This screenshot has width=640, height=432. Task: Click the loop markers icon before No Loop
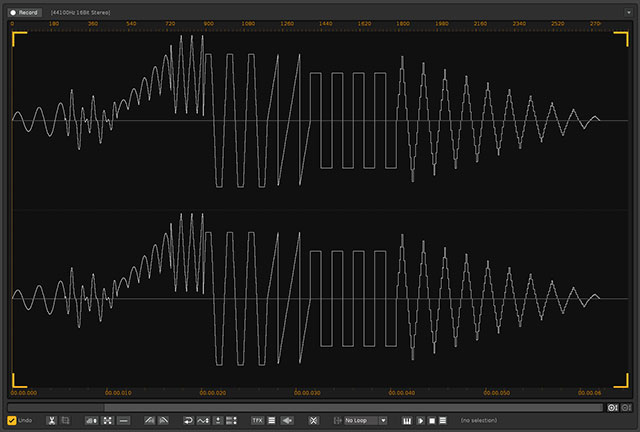(337, 420)
